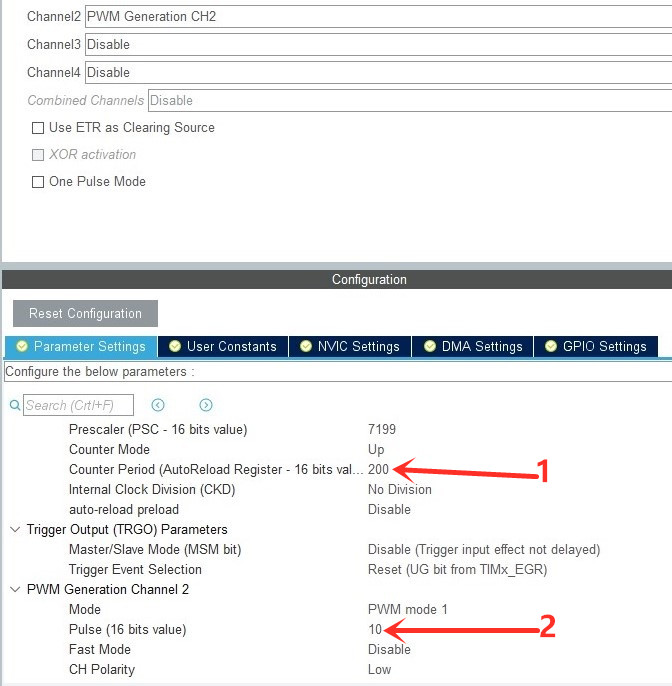Click NVIC Settings green check icon
The image size is (672, 686).
(x=306, y=346)
